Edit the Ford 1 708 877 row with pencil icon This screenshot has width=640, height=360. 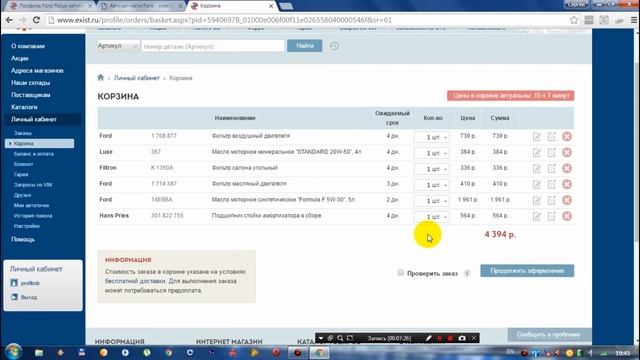coord(537,137)
